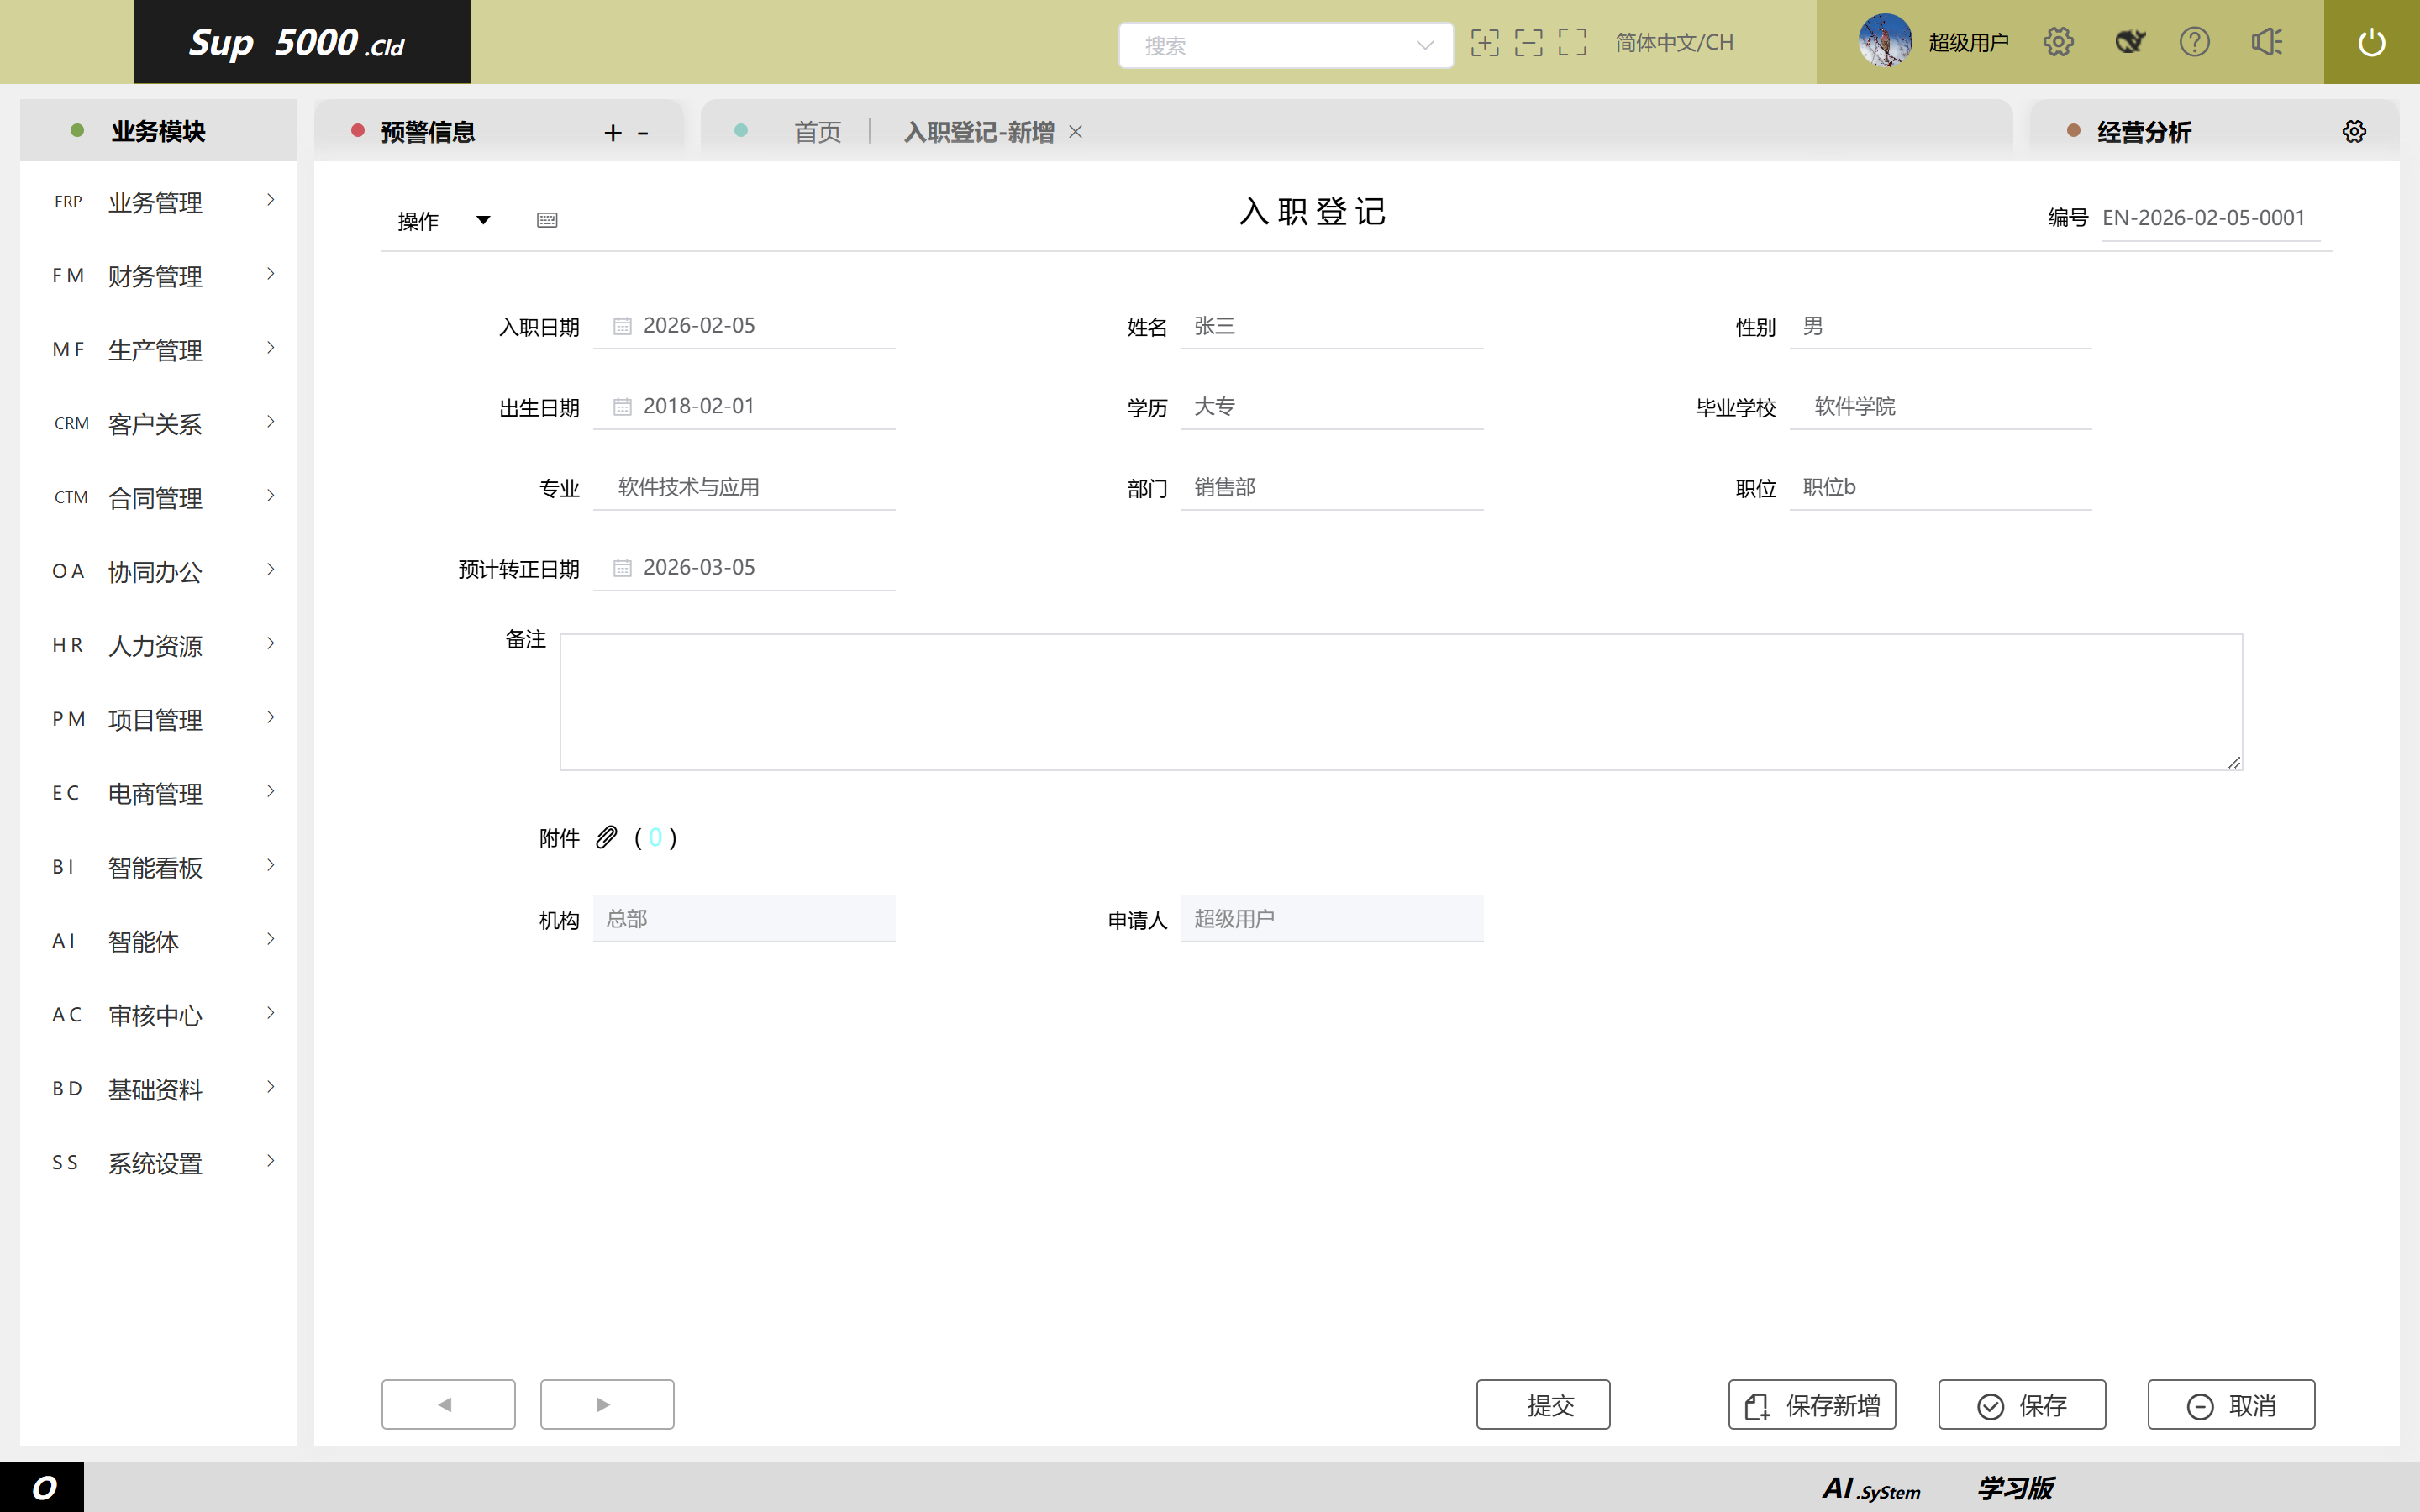The width and height of the screenshot is (2420, 1512).
Task: Close the 入职登记-新增 tab
Action: (x=1076, y=132)
